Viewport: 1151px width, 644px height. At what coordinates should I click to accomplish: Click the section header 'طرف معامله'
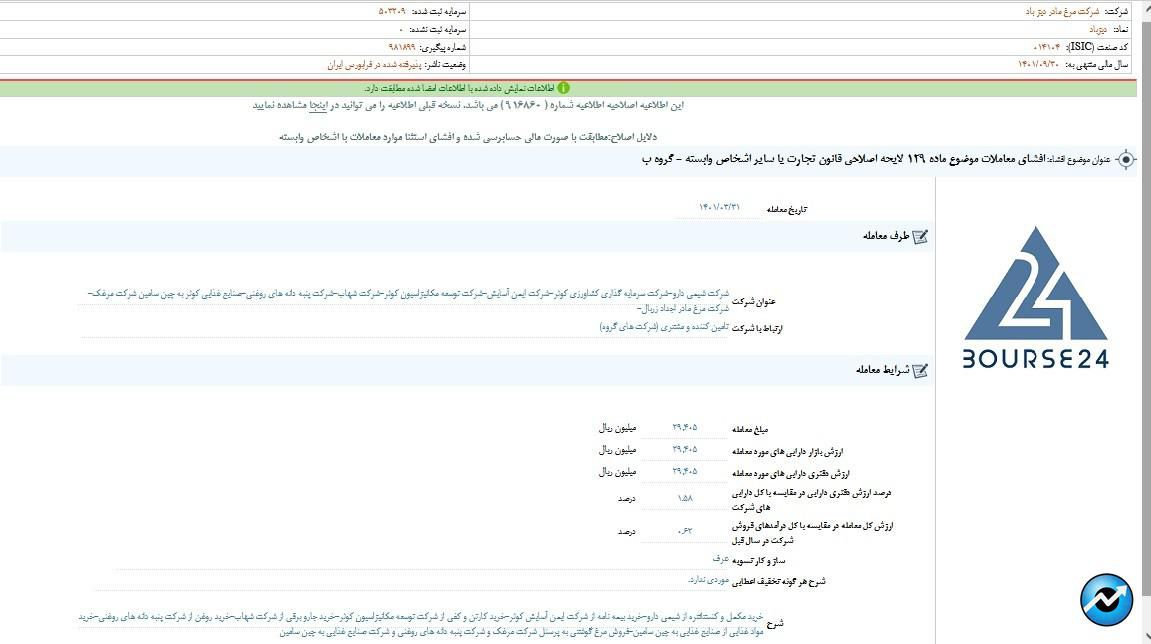(886, 236)
